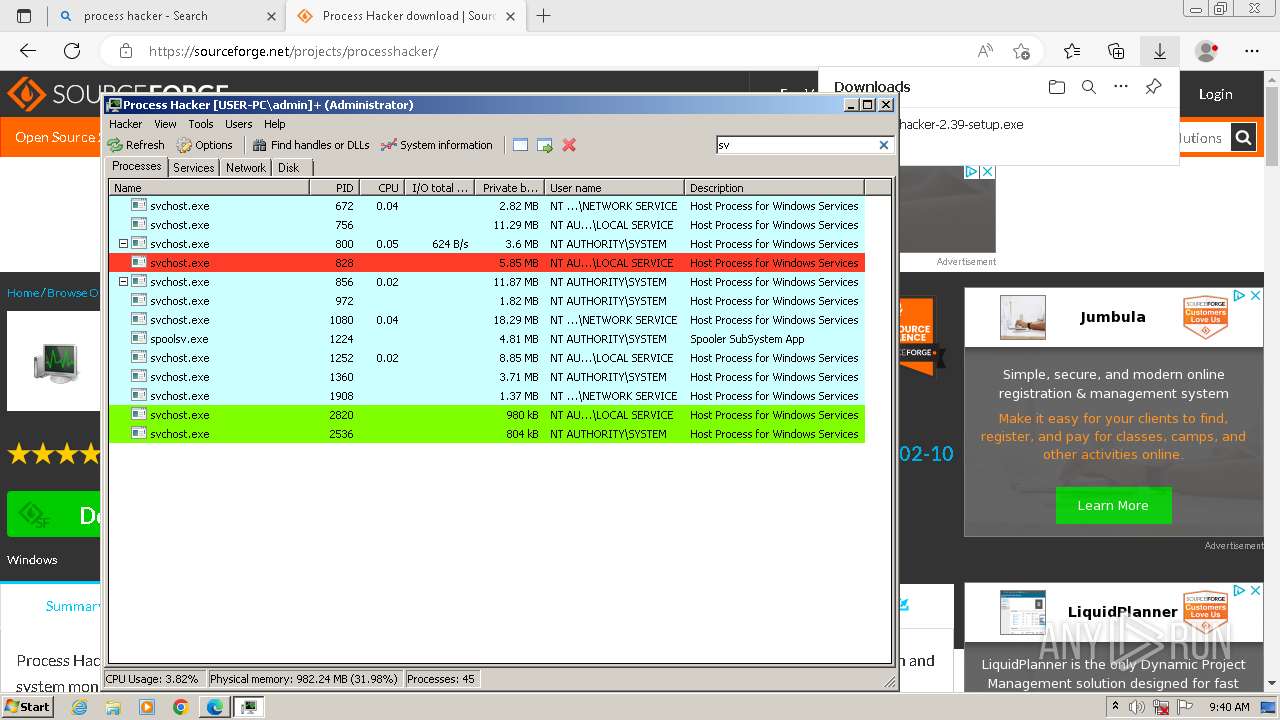This screenshot has height=720, width=1280.
Task: Sort by the User name column header
Action: click(x=614, y=188)
